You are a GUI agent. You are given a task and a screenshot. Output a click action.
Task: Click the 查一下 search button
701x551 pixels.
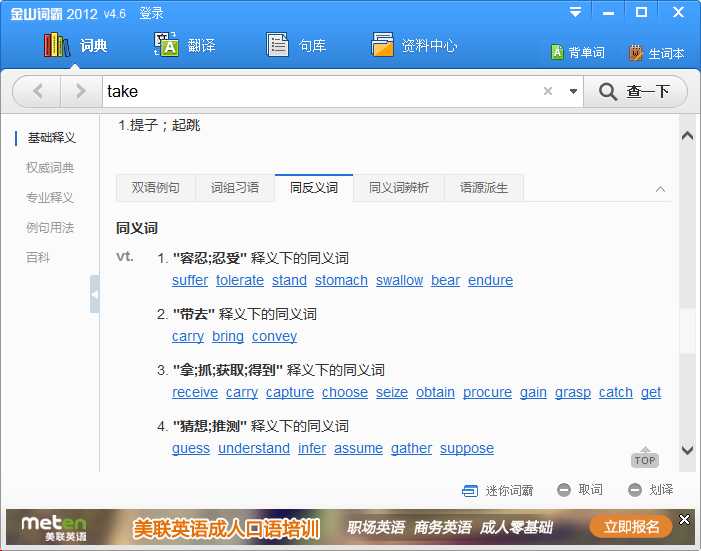coord(634,91)
